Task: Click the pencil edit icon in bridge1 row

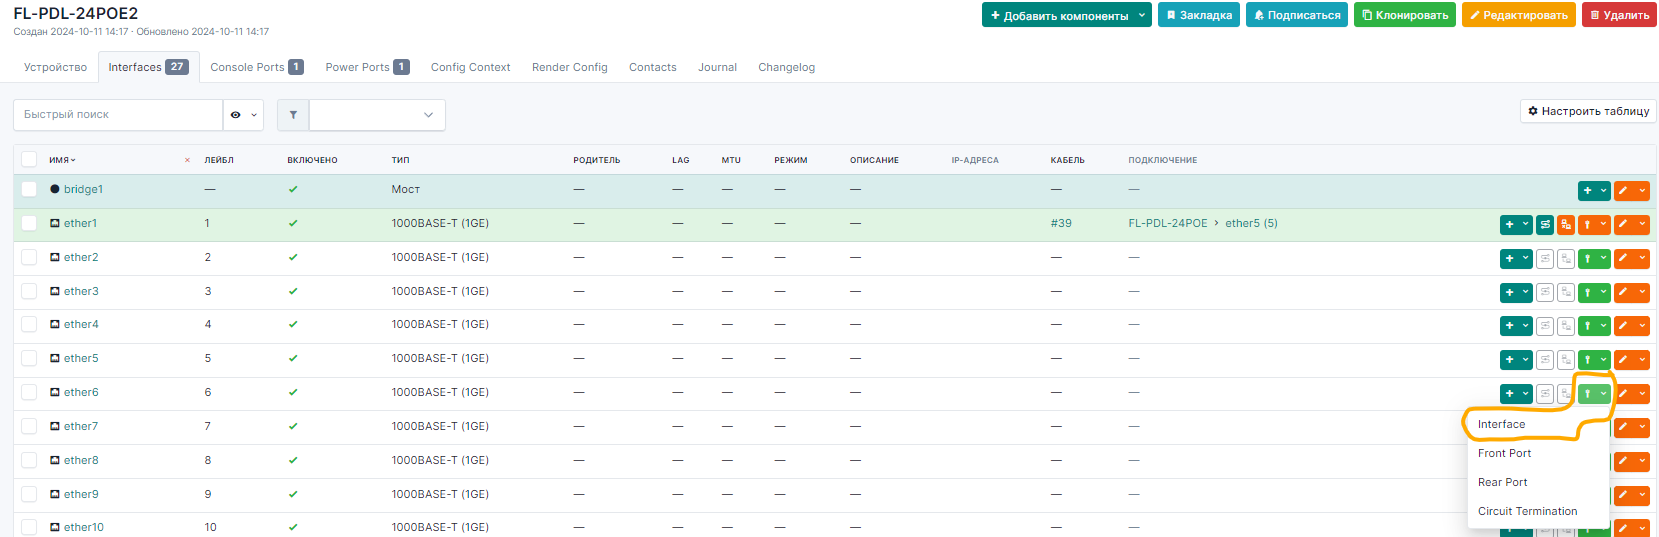Action: point(1623,191)
